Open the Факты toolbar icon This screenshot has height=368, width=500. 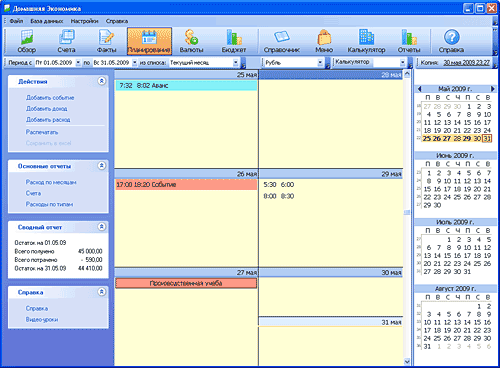pyautogui.click(x=106, y=41)
